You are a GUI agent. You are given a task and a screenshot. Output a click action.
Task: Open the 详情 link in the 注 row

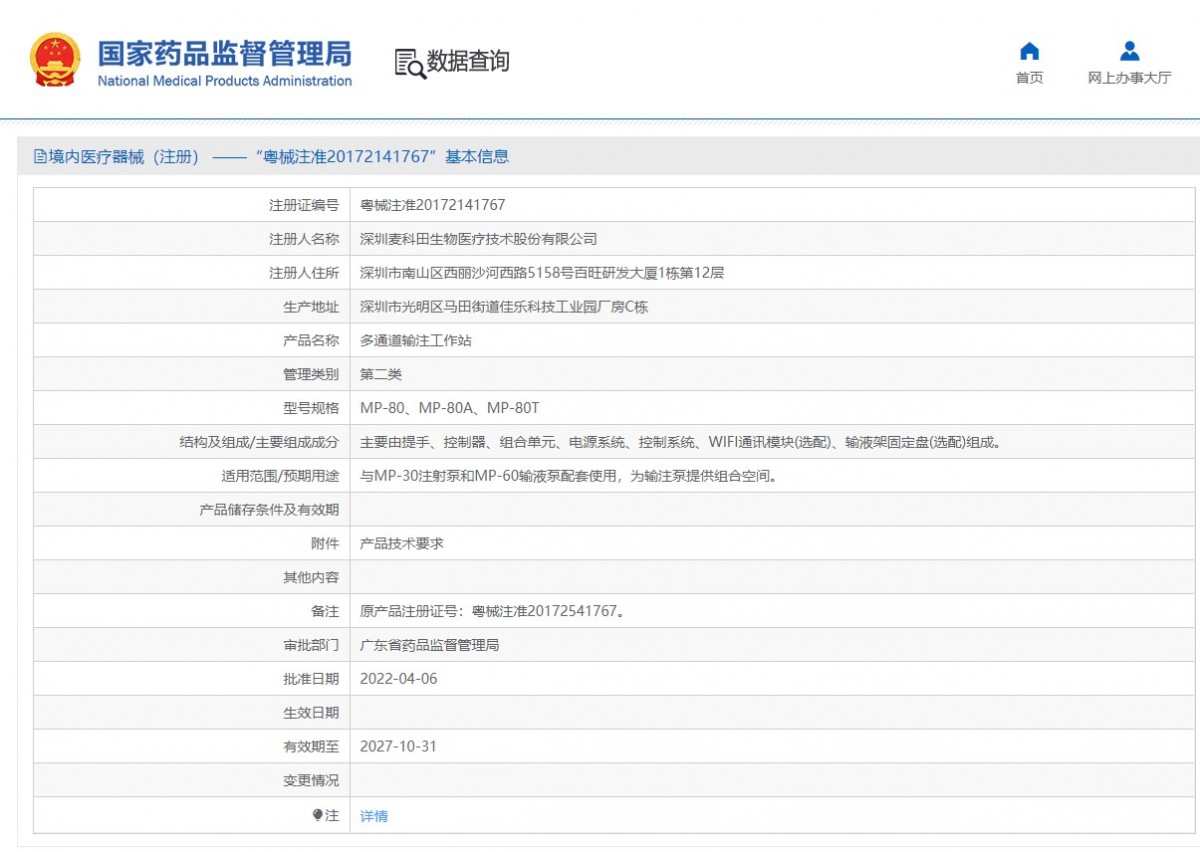374,816
